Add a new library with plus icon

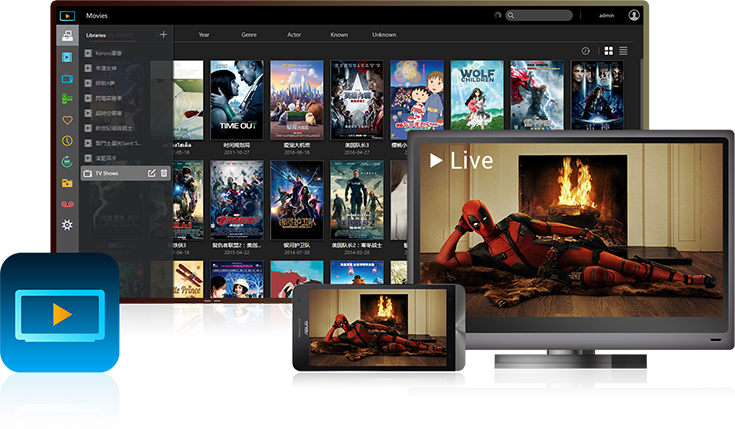coord(163,34)
